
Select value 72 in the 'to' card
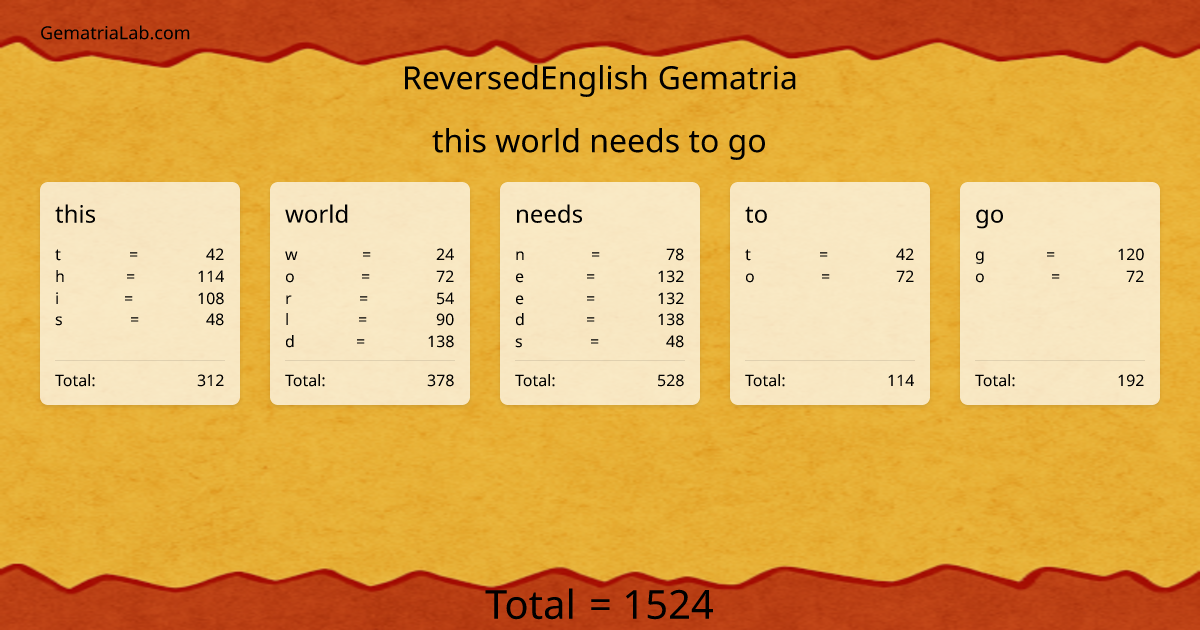[905, 276]
